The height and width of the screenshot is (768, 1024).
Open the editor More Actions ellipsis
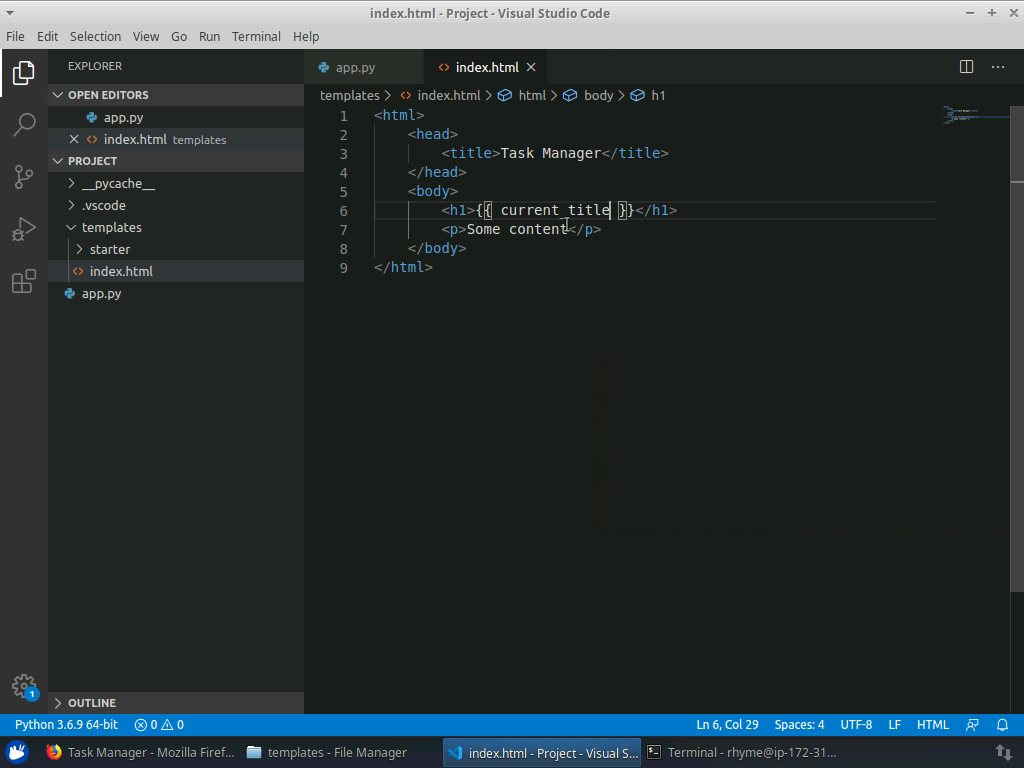[x=998, y=67]
